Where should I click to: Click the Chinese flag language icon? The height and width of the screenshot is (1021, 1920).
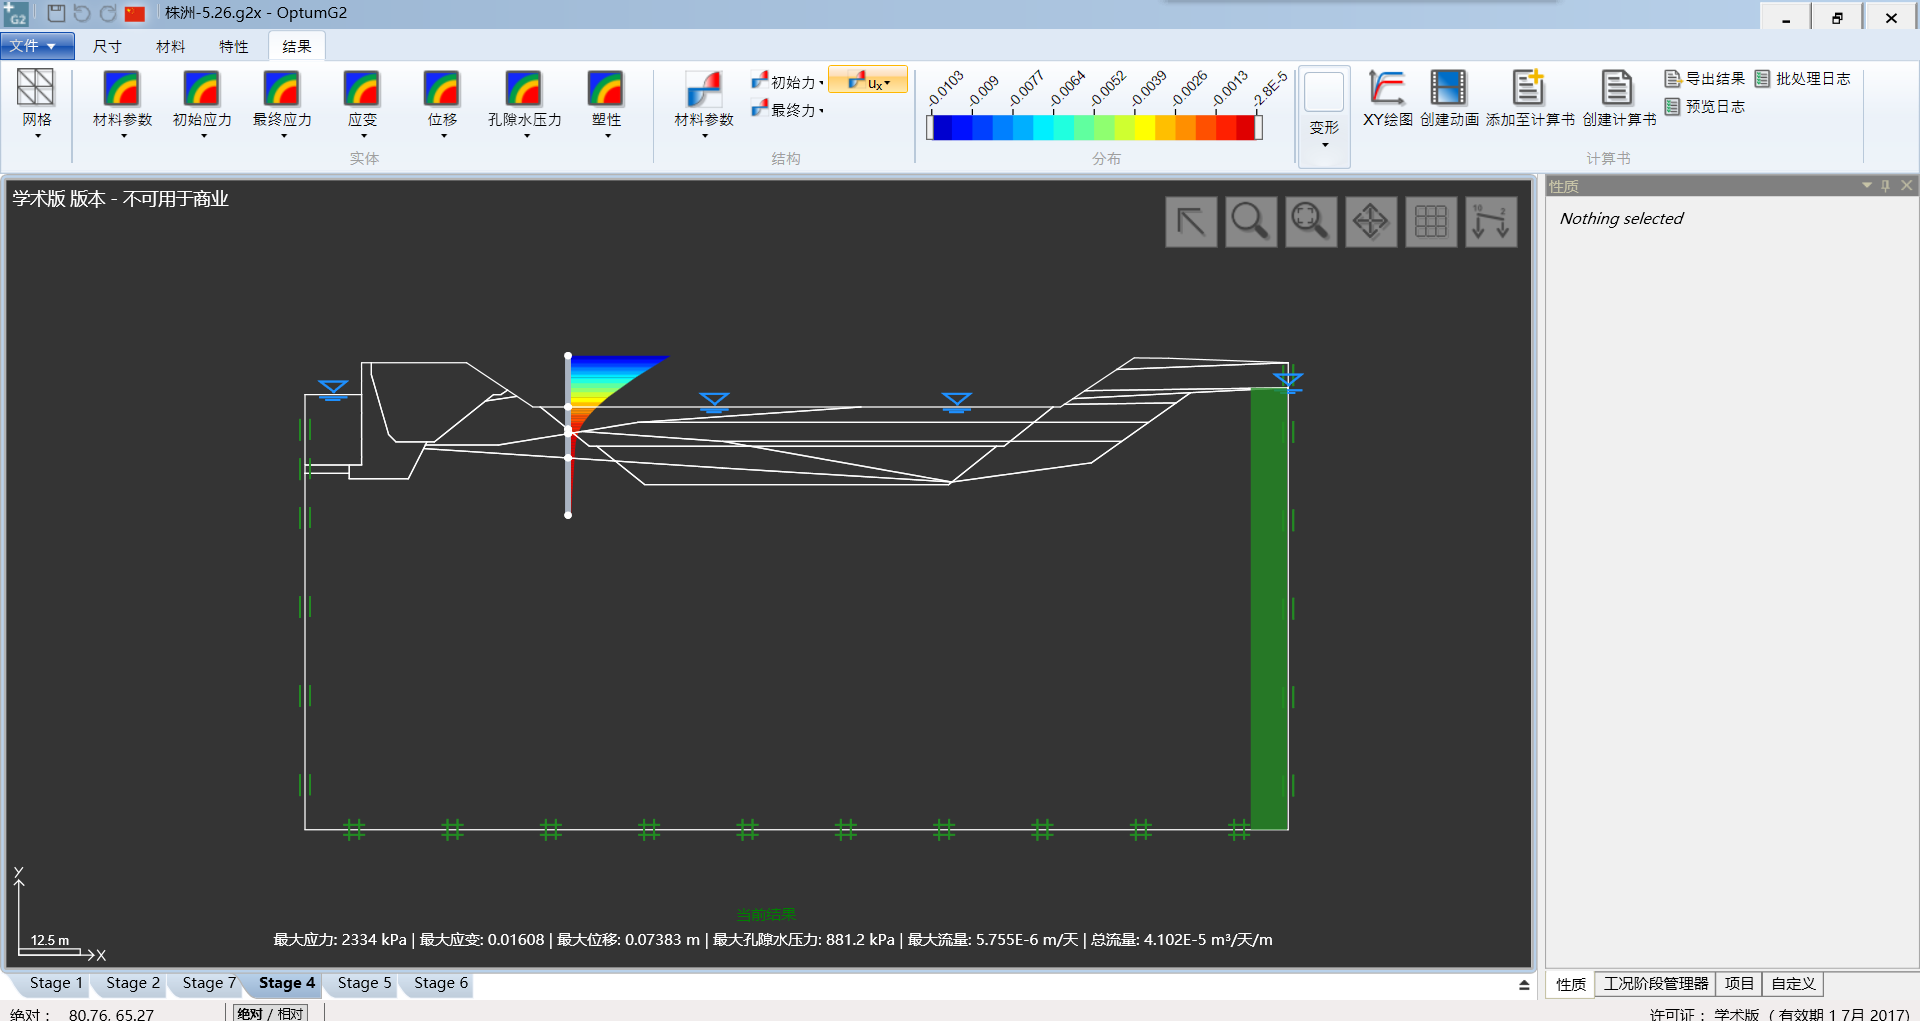click(135, 13)
